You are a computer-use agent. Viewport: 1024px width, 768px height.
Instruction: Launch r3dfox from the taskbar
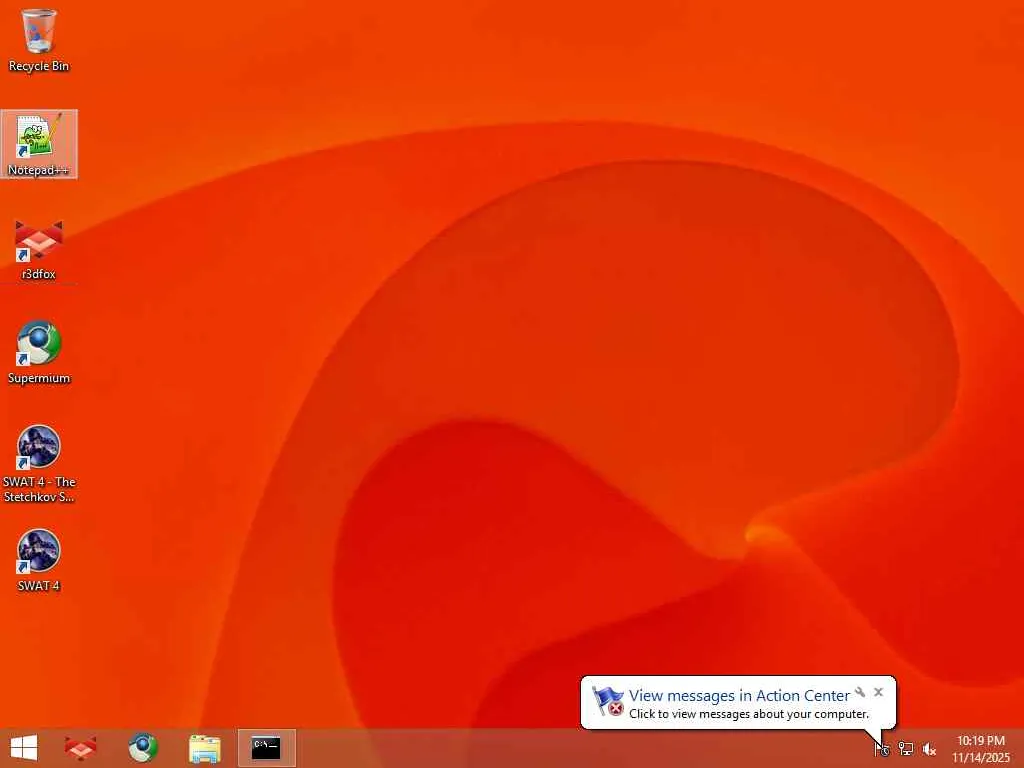click(81, 748)
